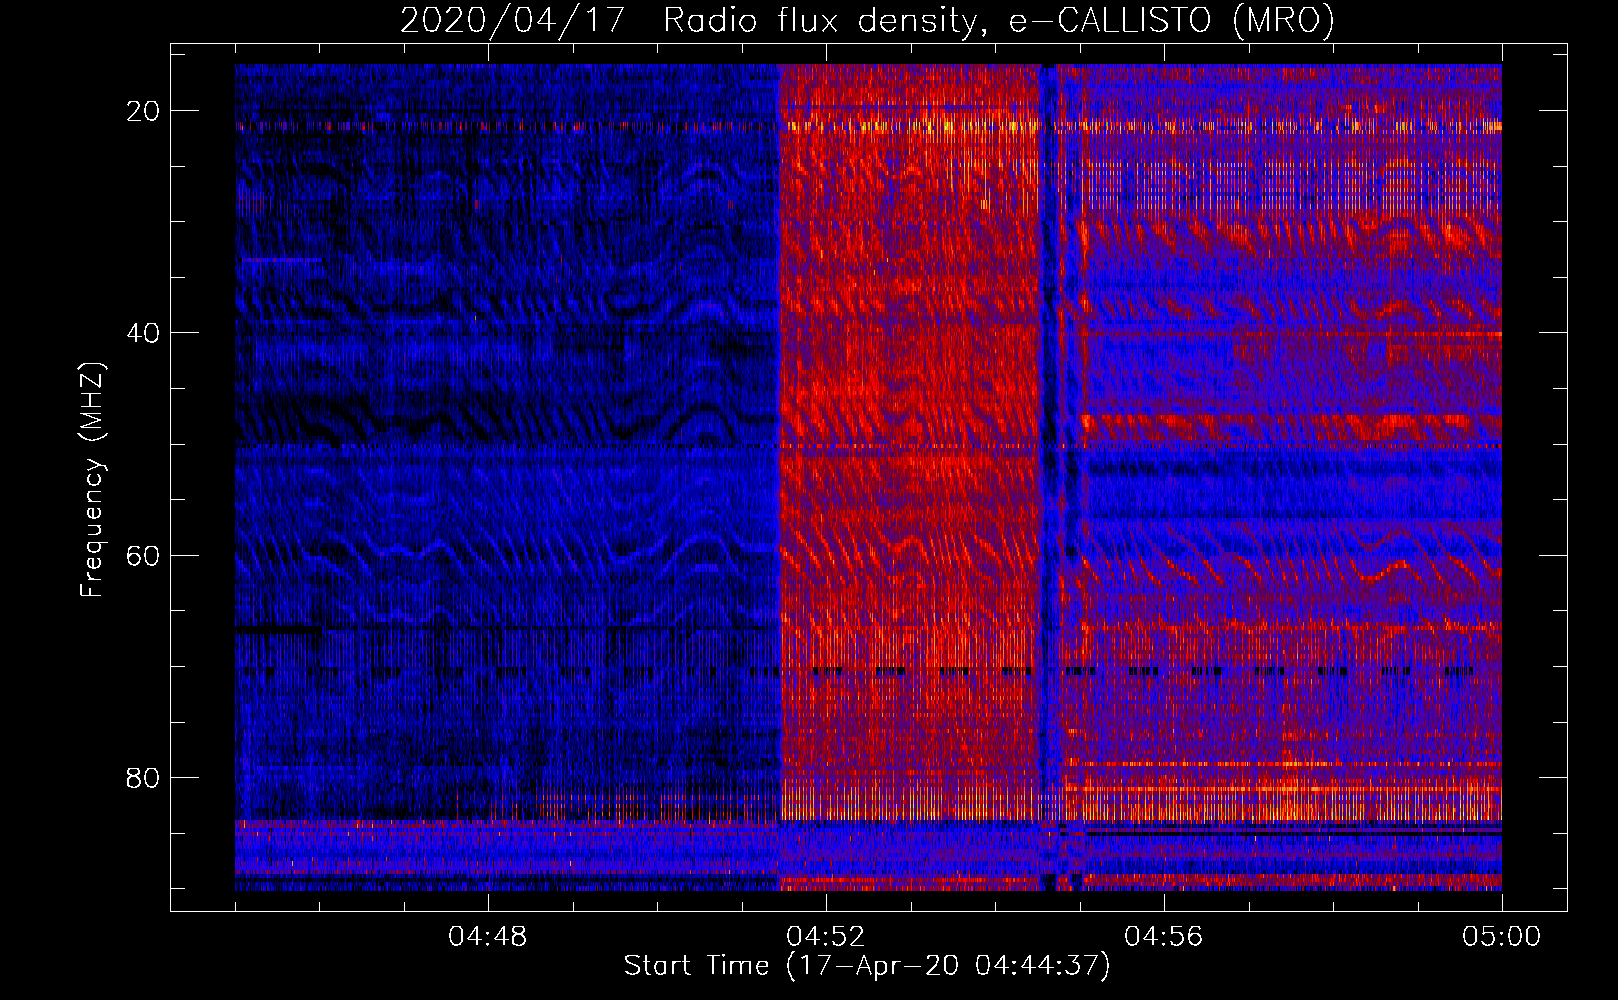Click the date '2020/04/17' in the title
This screenshot has height=1000, width=1618.
(x=513, y=20)
